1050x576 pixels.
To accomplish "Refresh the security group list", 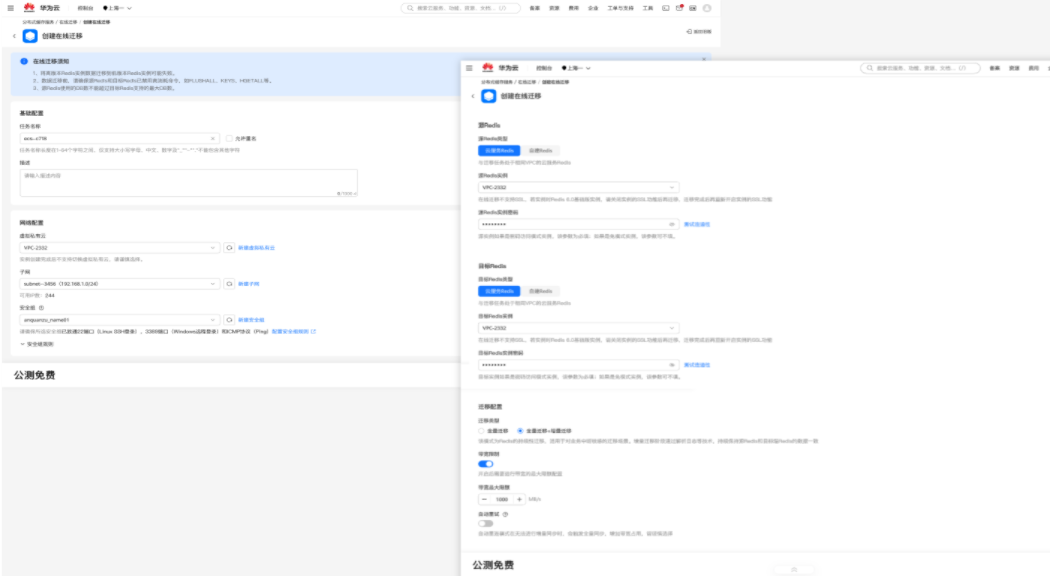I will point(229,320).
